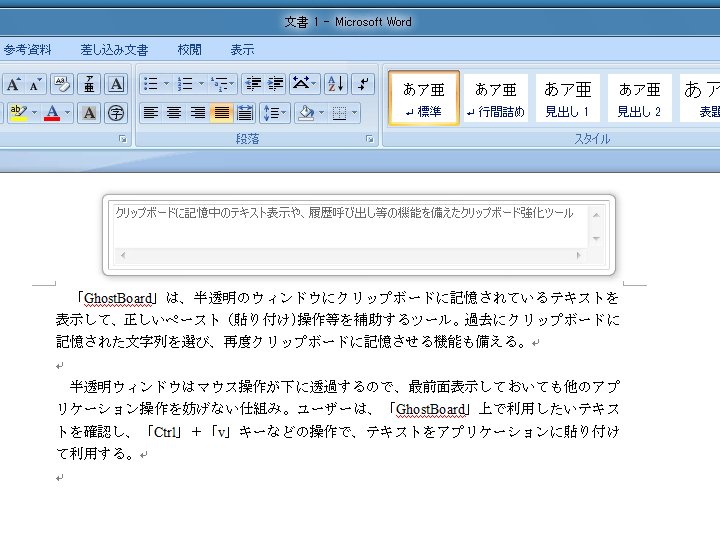Open the phonetic guide (ruby) tool

tap(89, 84)
